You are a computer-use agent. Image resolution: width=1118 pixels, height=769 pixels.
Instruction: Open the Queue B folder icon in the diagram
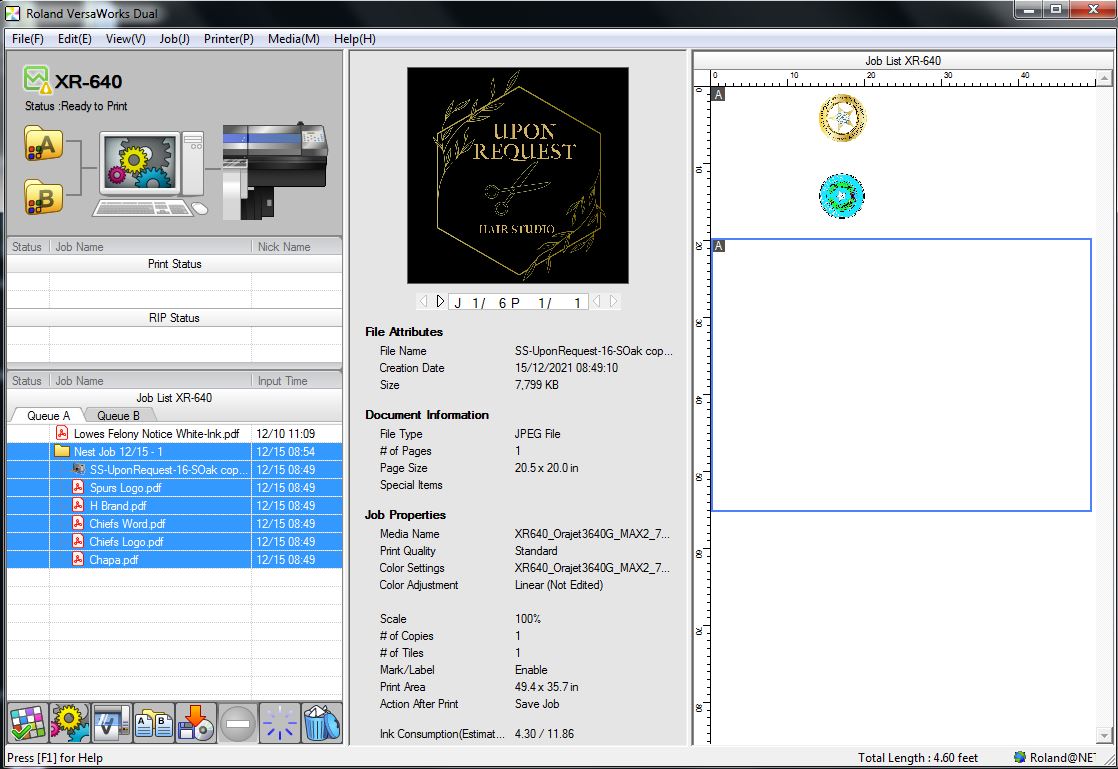[43, 197]
